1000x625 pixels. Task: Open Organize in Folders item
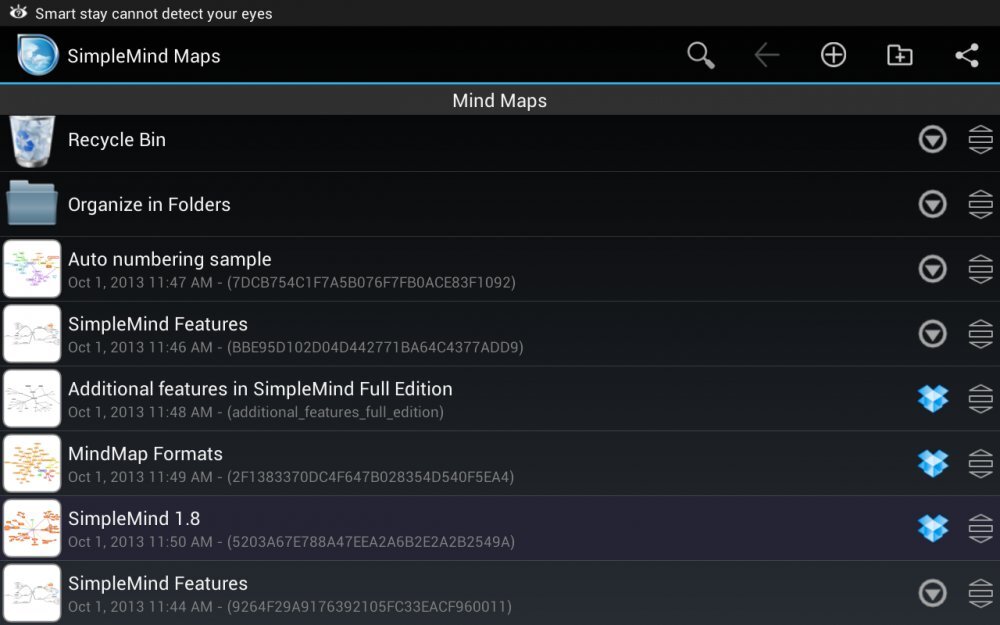(x=149, y=205)
